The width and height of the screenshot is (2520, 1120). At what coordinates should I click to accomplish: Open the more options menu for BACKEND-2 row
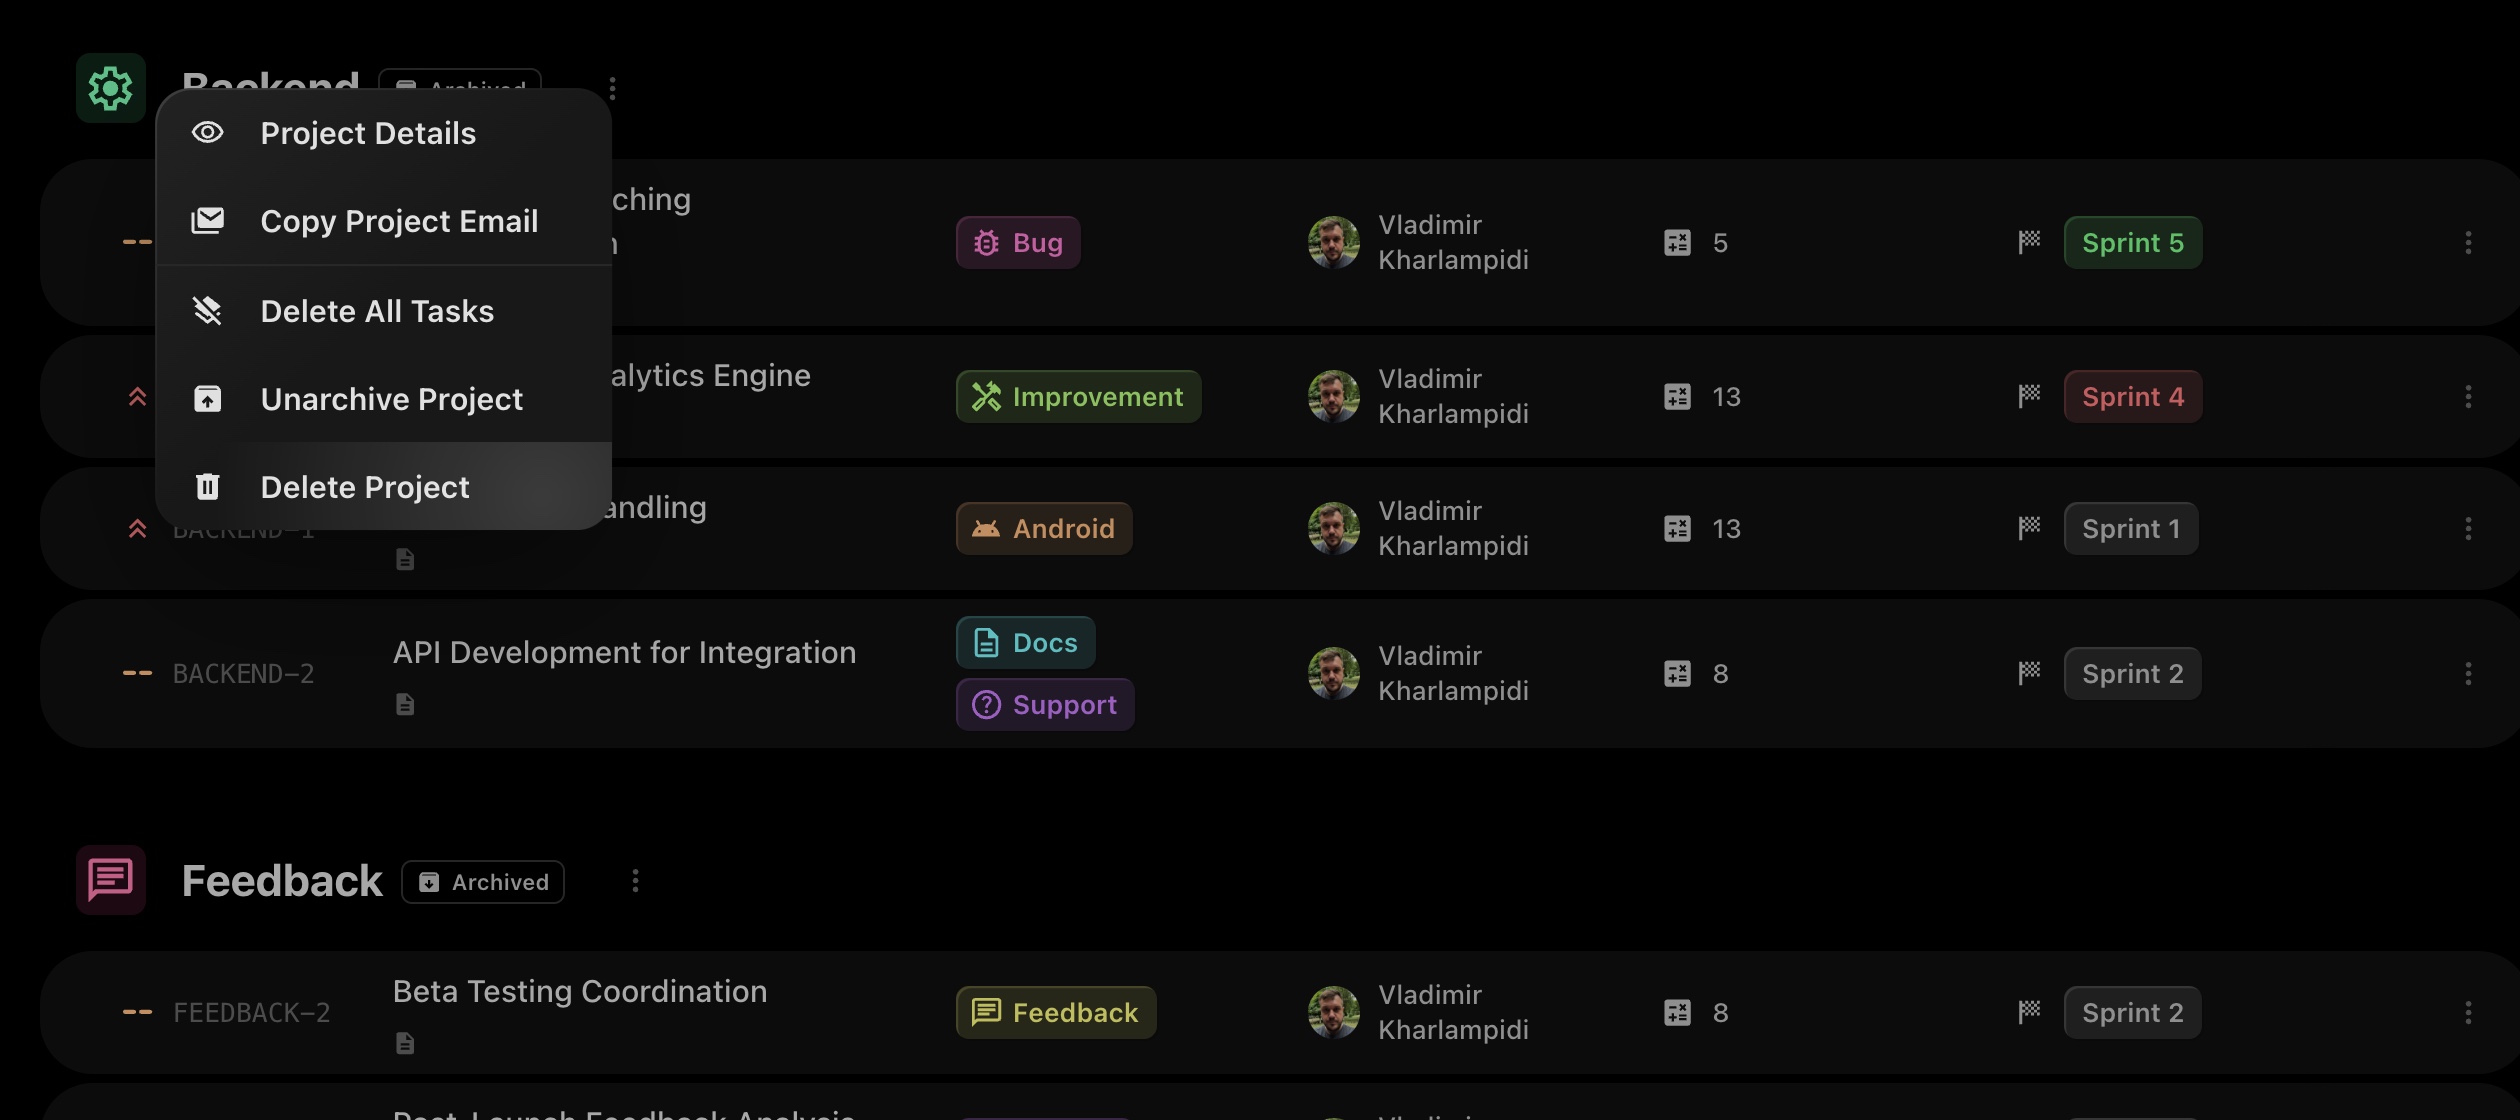click(x=2468, y=674)
